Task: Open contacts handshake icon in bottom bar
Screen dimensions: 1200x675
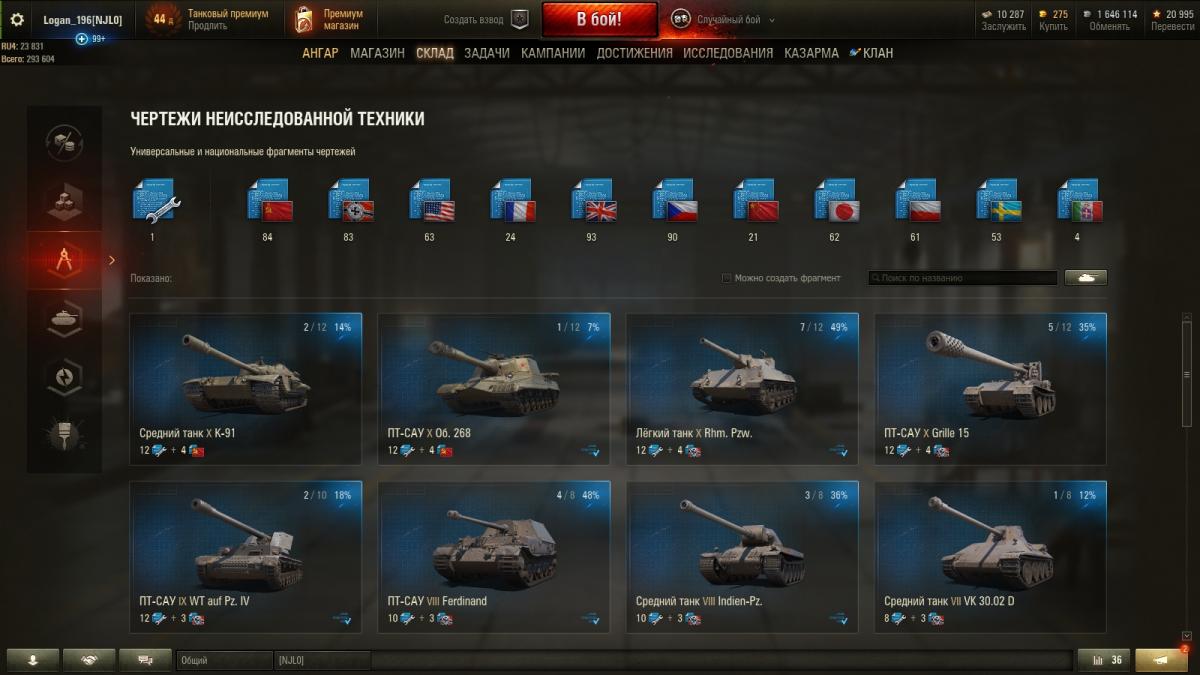Action: click(x=89, y=660)
